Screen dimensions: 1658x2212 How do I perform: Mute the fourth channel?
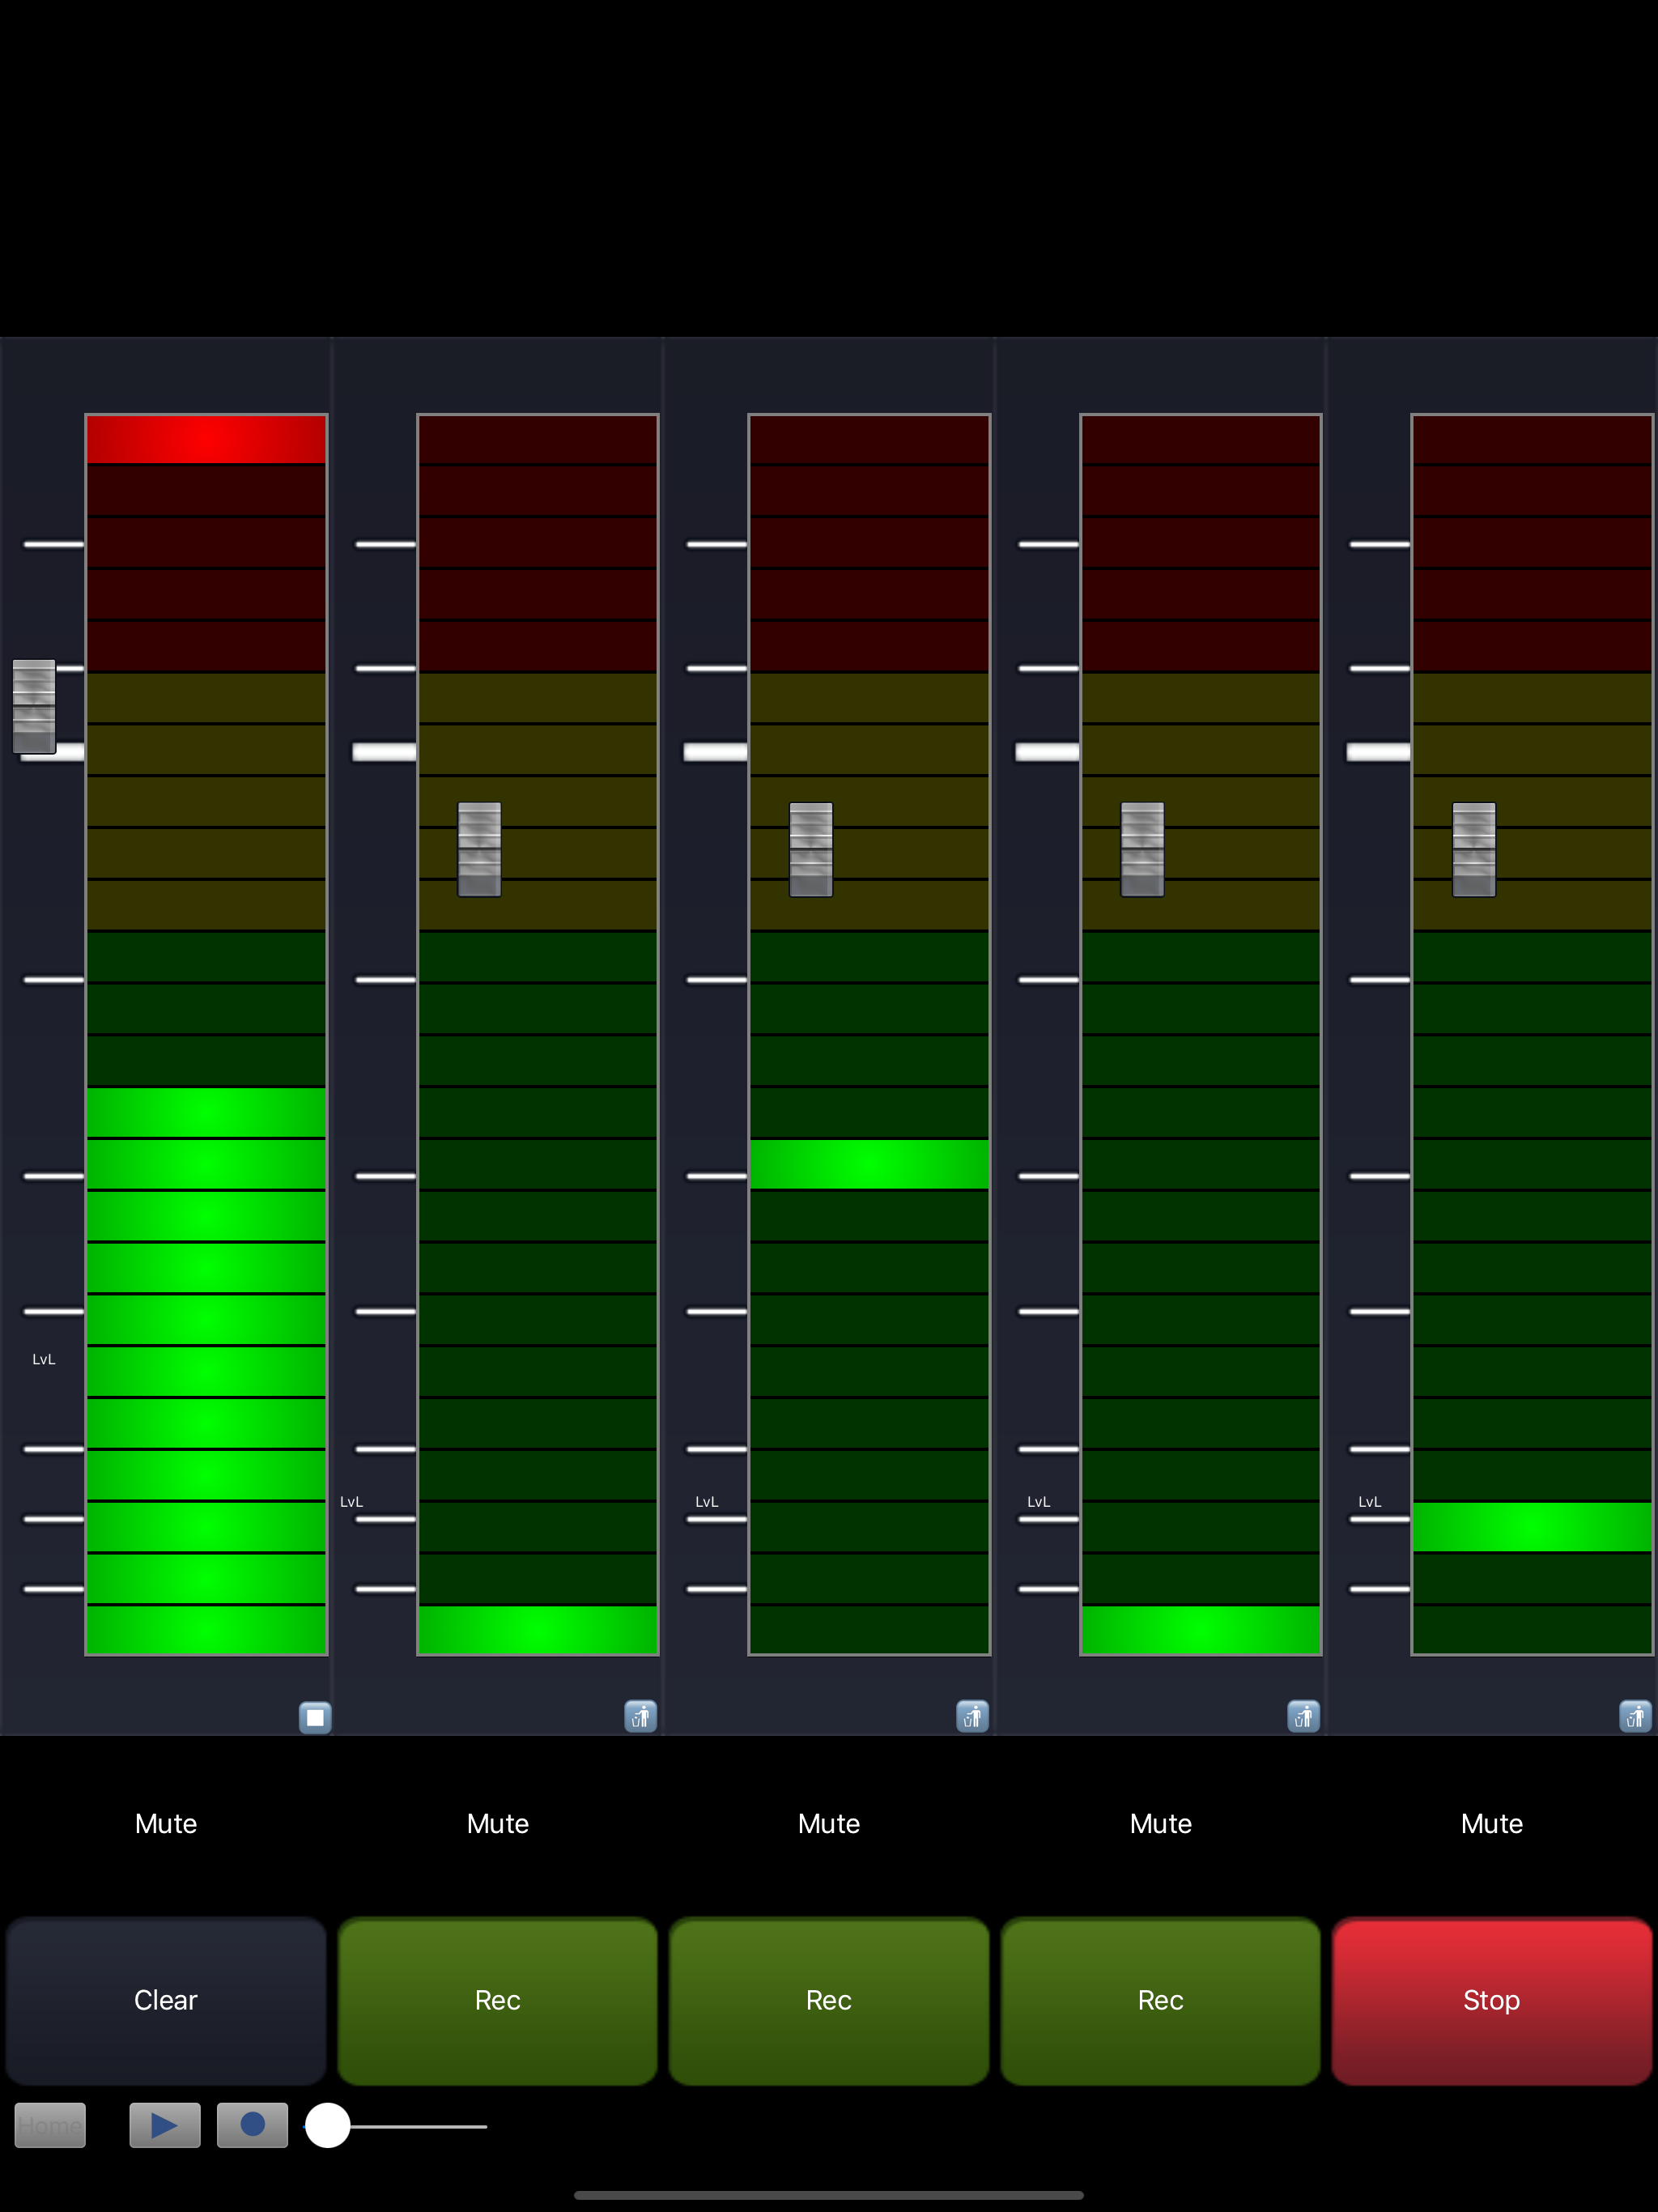pyautogui.click(x=1160, y=1824)
